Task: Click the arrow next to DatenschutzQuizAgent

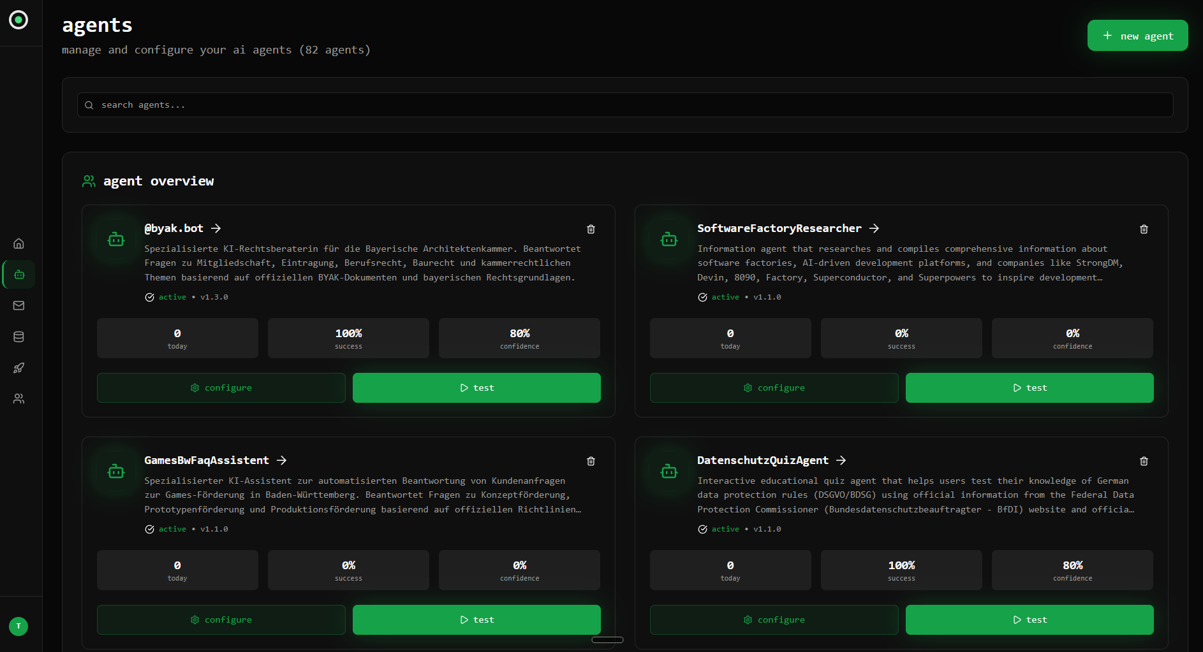Action: [x=841, y=460]
